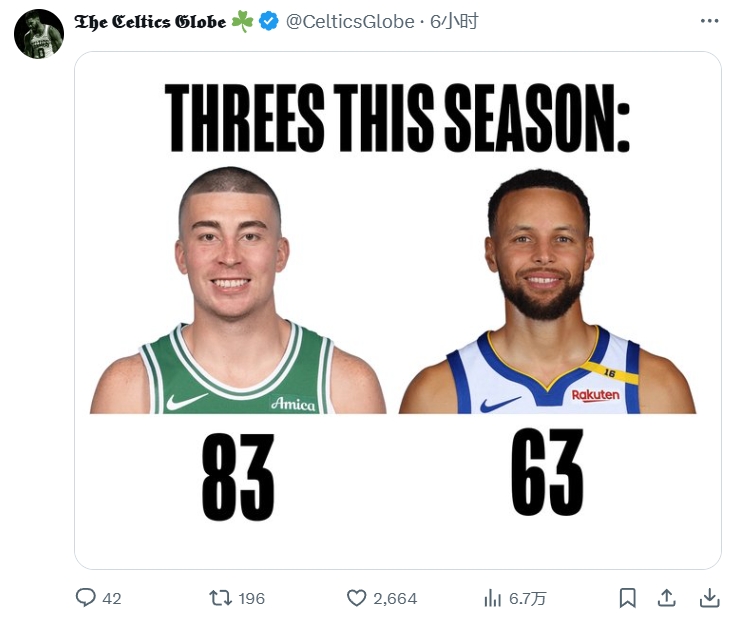735x618 pixels.
Task: Open the three-dot more options menu
Action: pos(709,21)
